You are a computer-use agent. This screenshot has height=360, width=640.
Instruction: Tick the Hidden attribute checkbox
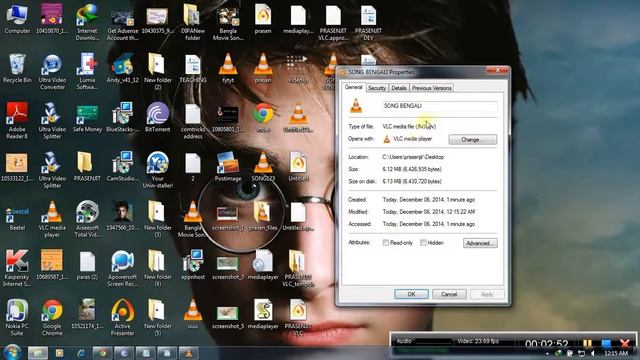(423, 243)
